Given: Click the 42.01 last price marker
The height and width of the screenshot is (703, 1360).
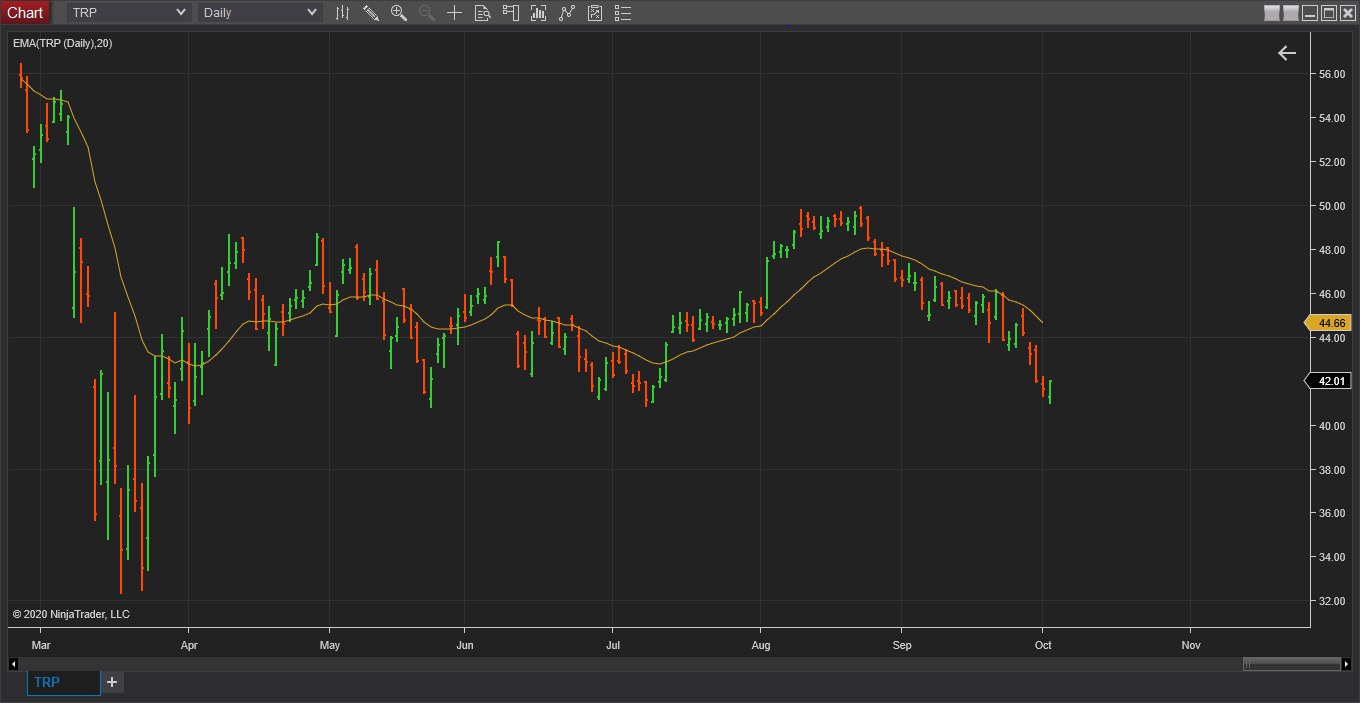Looking at the screenshot, I should tap(1330, 381).
